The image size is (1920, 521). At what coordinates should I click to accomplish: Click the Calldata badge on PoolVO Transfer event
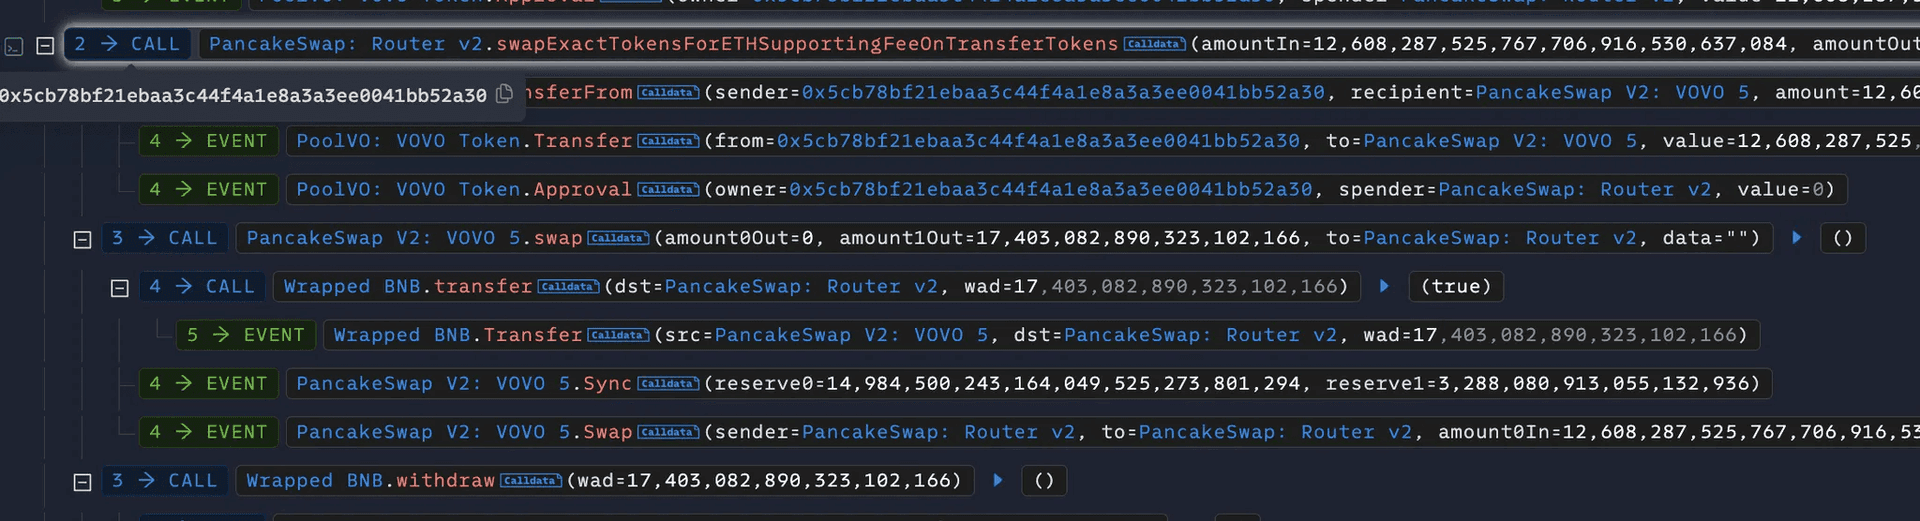668,141
